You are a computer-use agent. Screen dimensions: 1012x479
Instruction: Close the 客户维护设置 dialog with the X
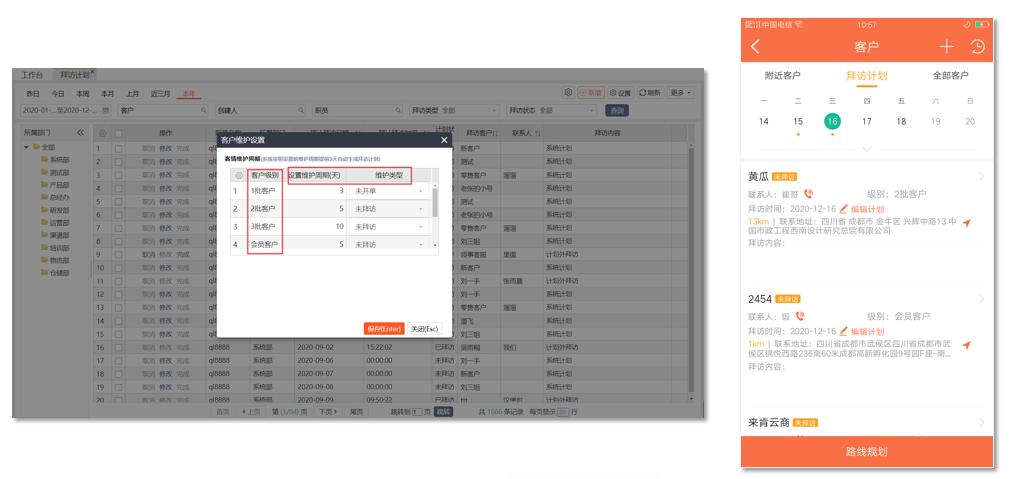(444, 140)
